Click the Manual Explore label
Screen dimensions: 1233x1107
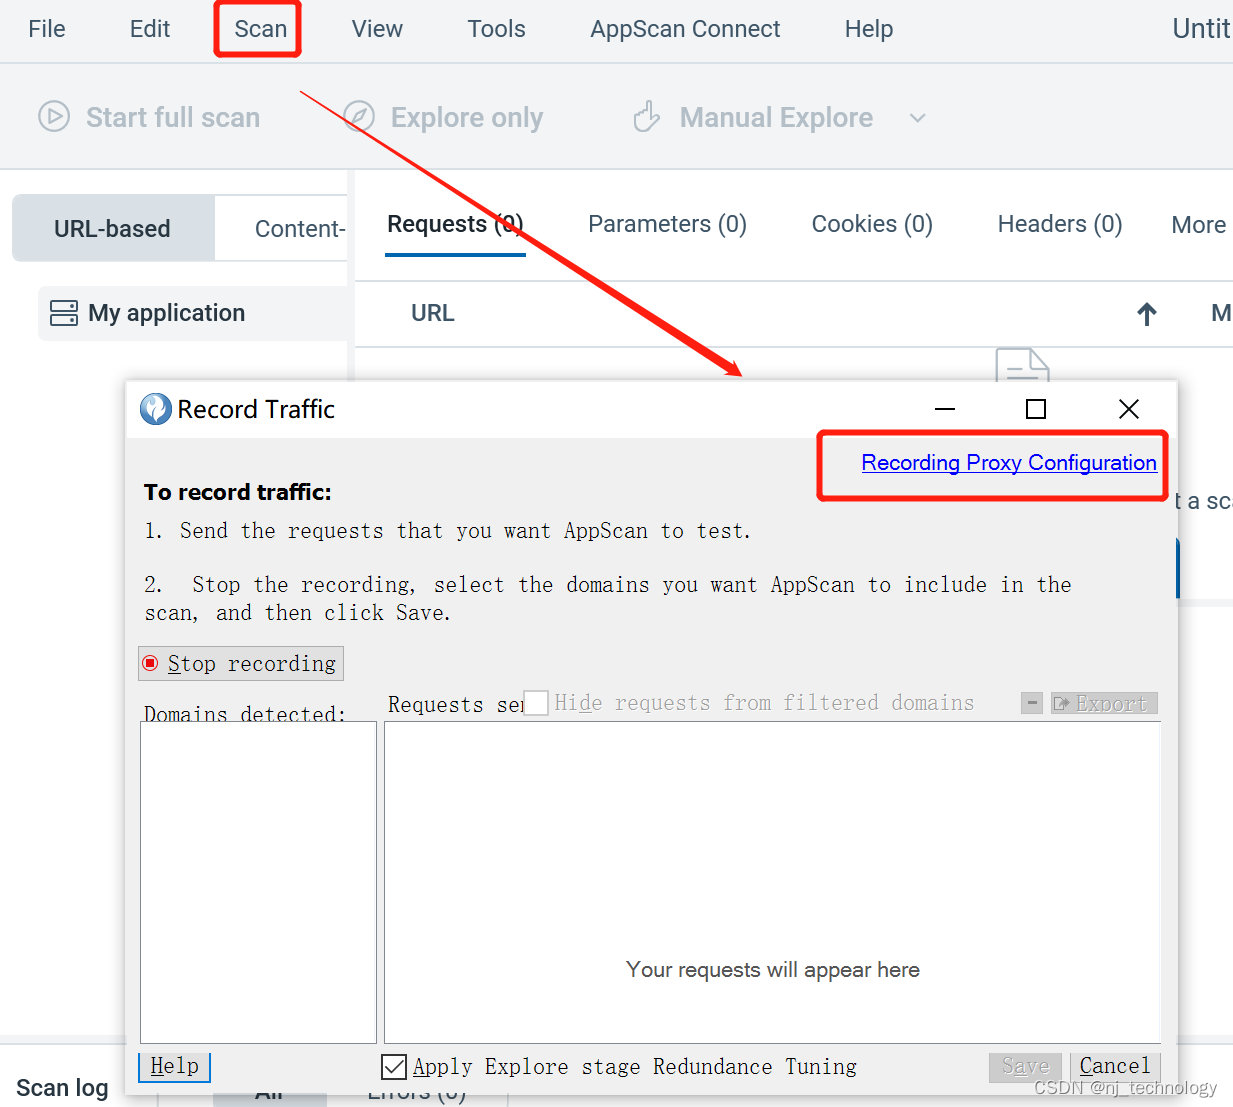(x=776, y=117)
